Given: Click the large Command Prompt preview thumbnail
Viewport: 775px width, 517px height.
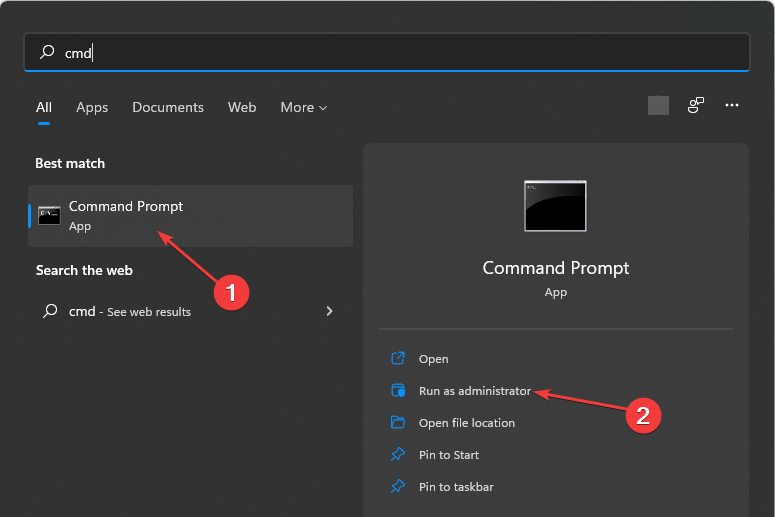Looking at the screenshot, I should (555, 206).
